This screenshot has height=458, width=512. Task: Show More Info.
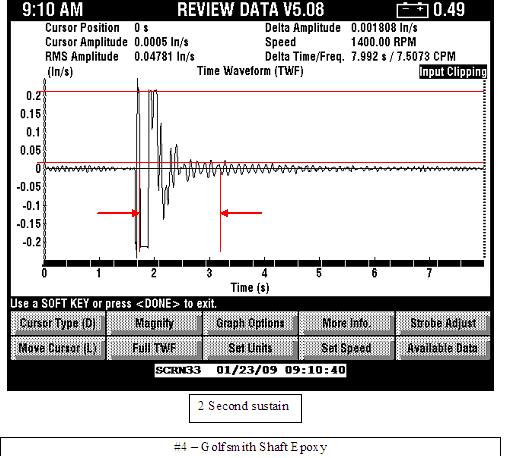[347, 323]
